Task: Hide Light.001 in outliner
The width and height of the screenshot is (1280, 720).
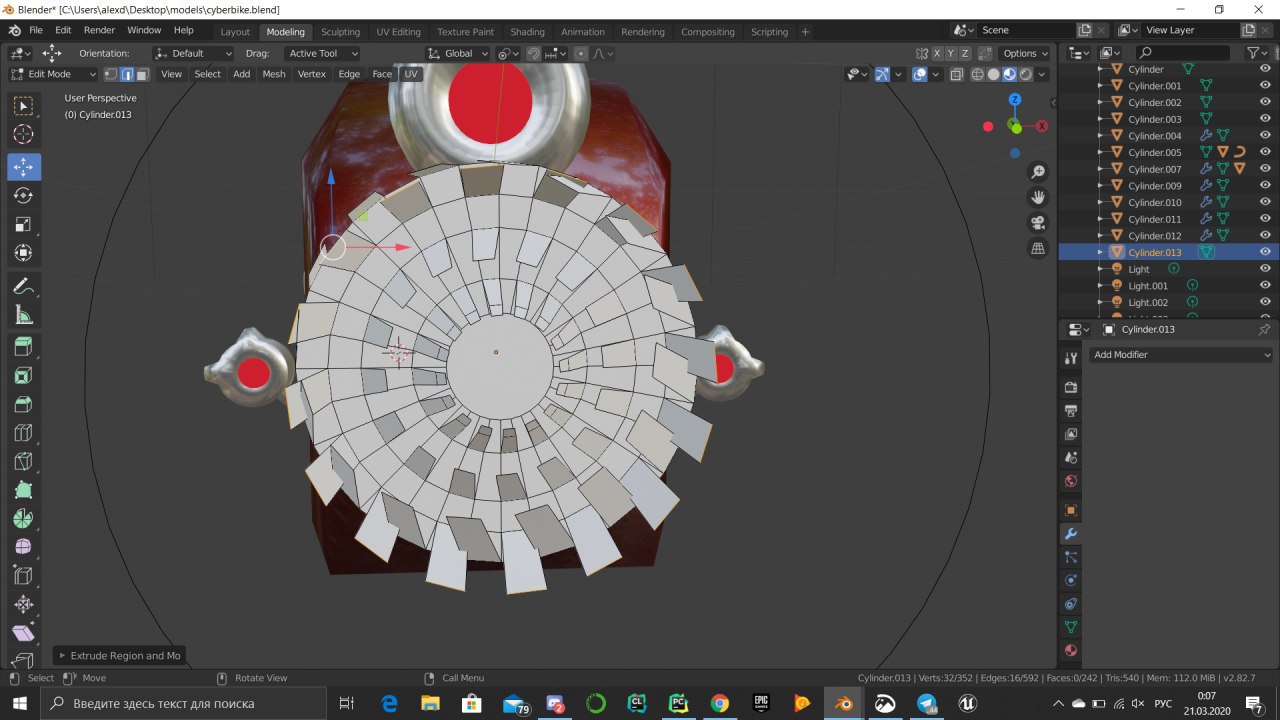Action: [x=1265, y=286]
